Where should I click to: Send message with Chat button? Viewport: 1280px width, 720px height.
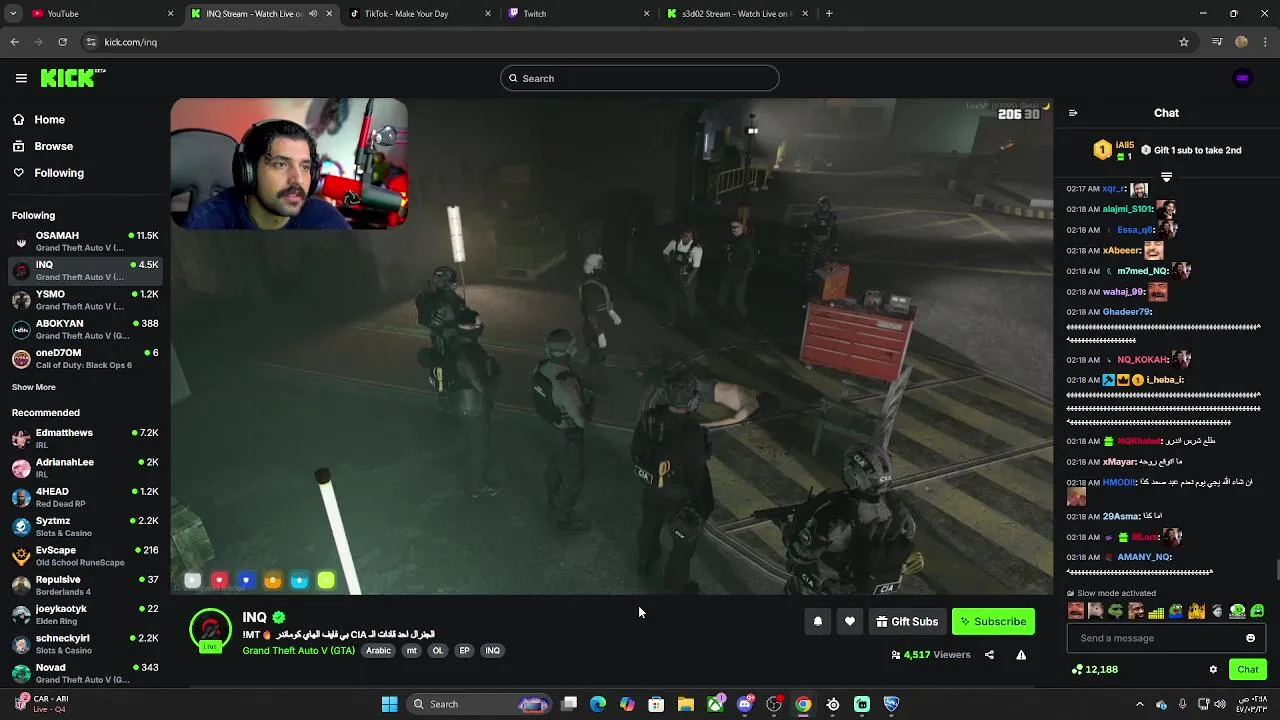click(1247, 669)
